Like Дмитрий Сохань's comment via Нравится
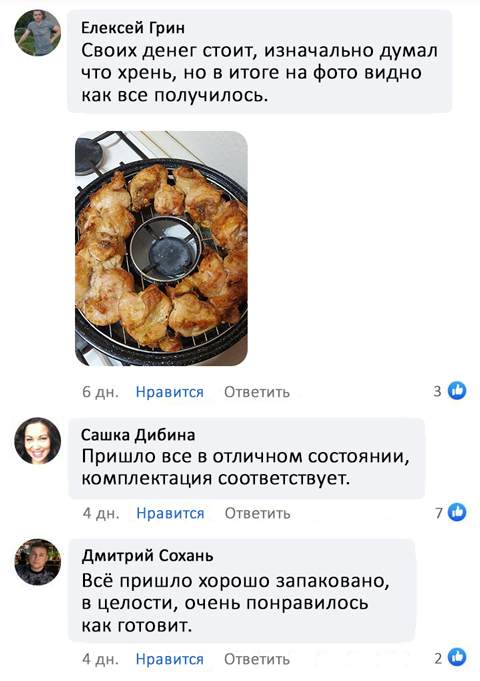This screenshot has width=480, height=681. [169, 659]
